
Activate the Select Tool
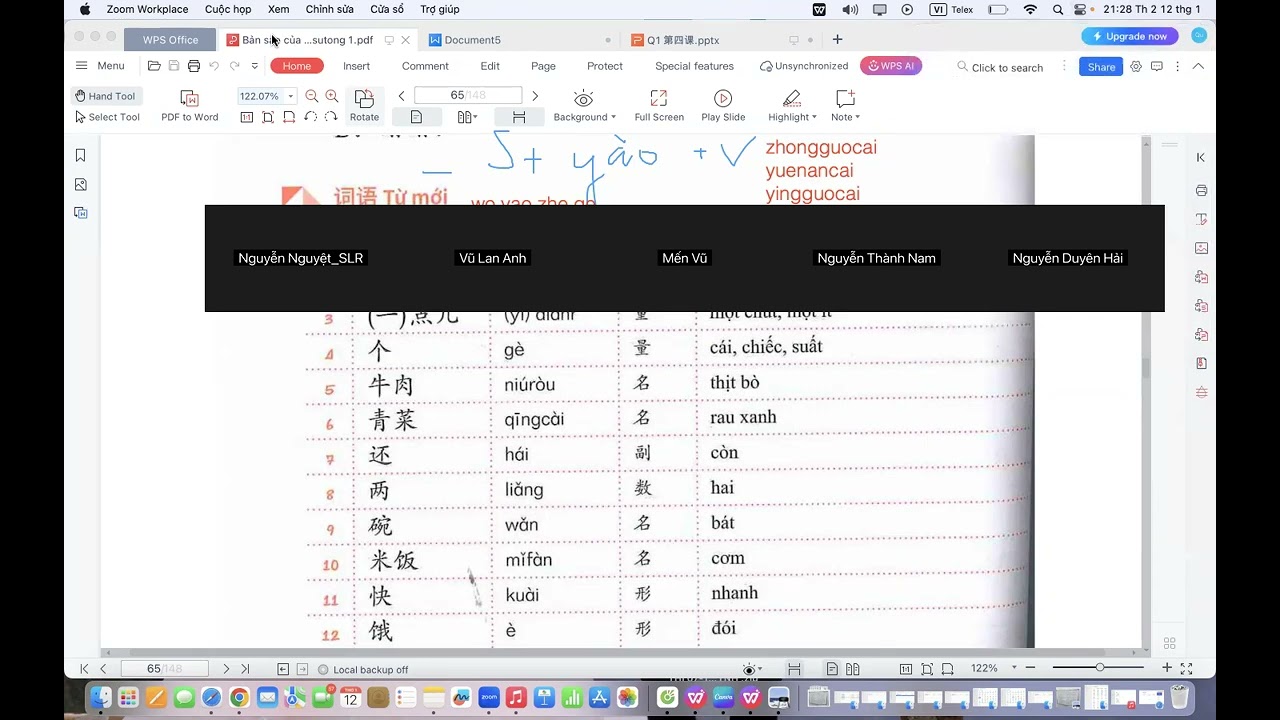tap(107, 117)
